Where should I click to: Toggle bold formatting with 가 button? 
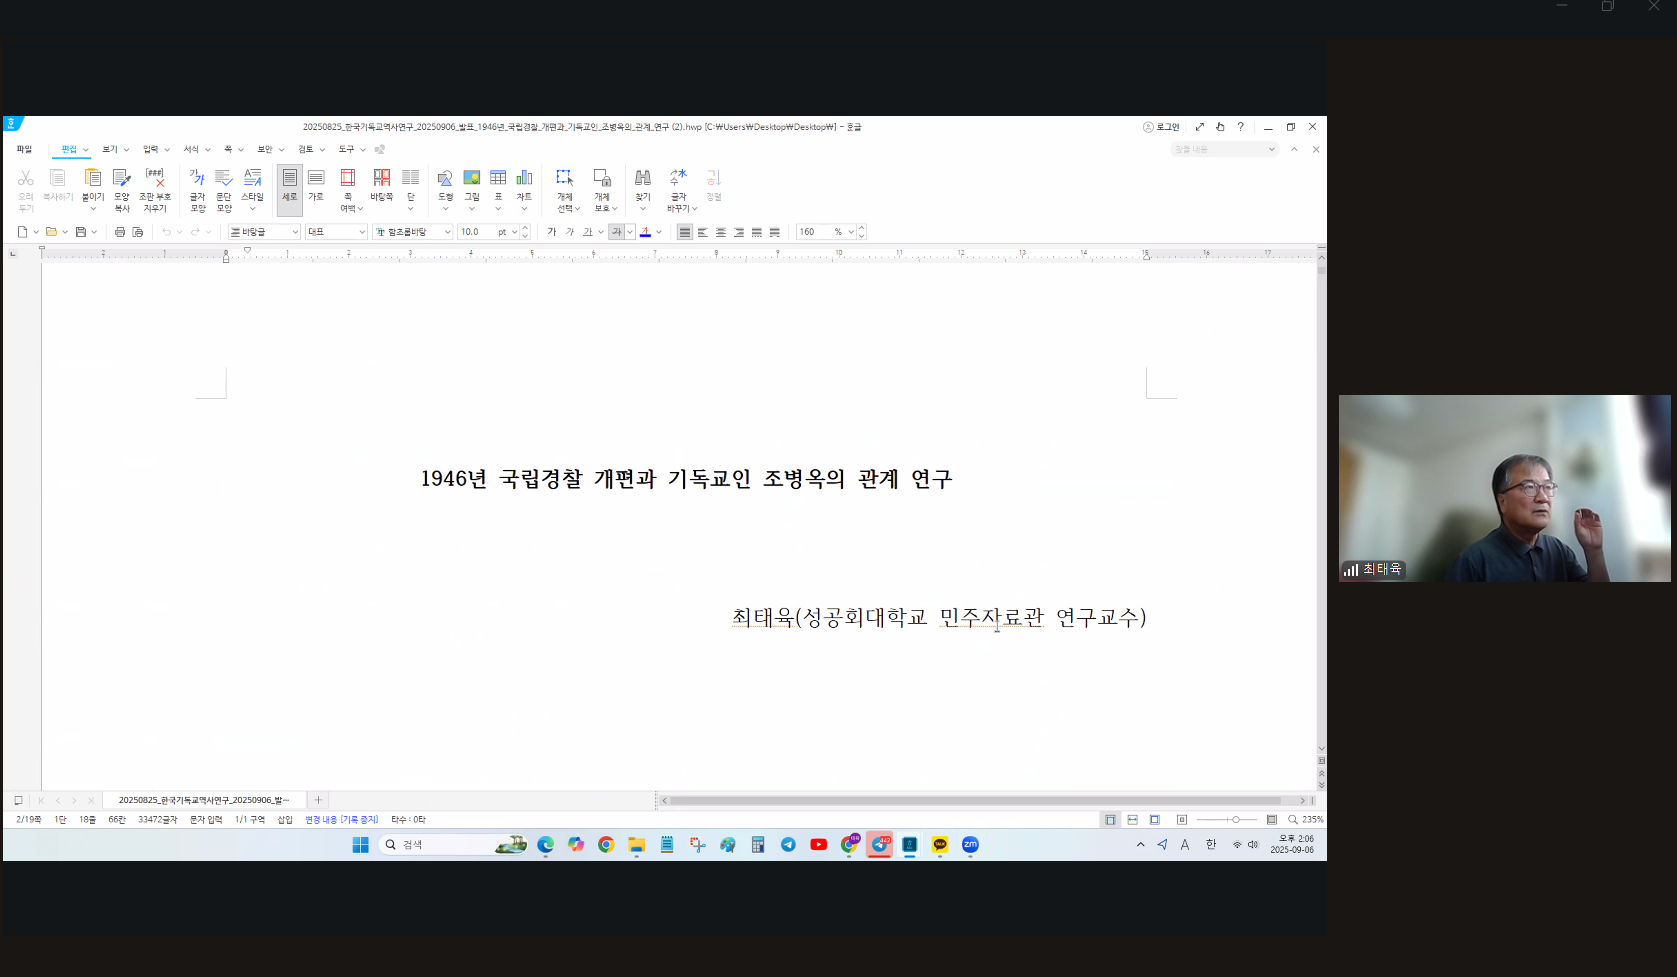click(551, 232)
